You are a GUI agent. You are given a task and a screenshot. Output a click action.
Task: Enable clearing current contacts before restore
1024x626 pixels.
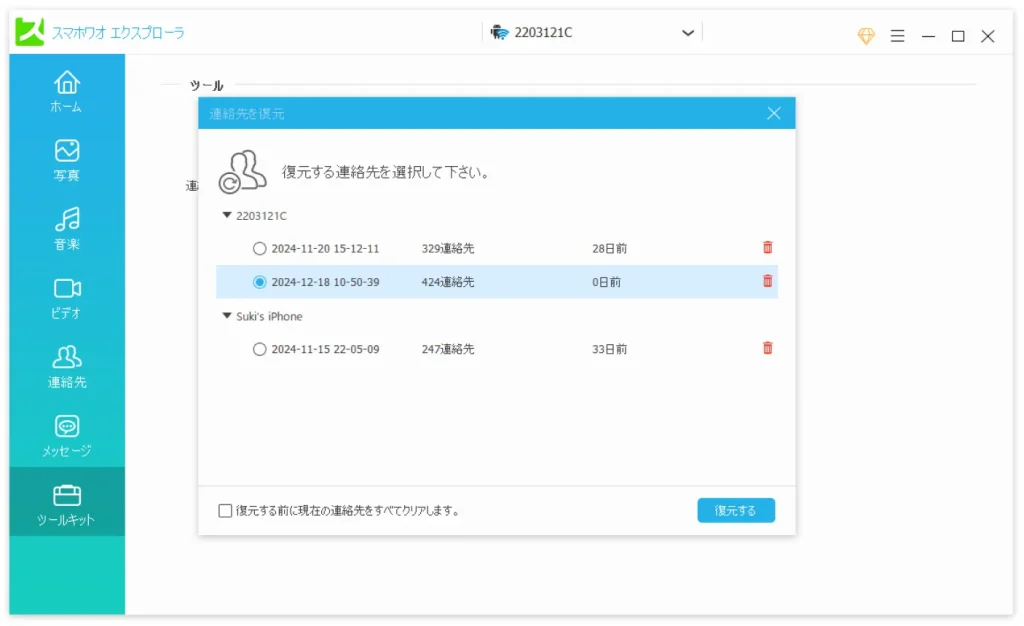pyautogui.click(x=225, y=511)
